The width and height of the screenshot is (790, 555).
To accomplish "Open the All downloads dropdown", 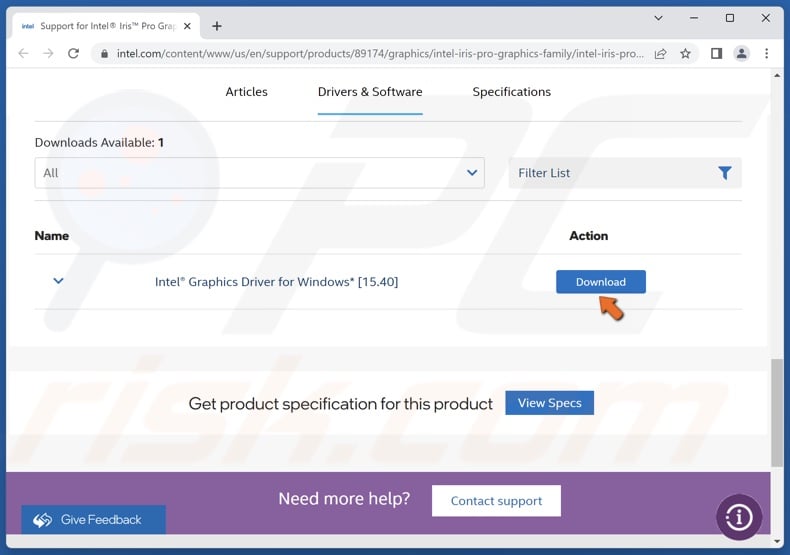I will pos(259,173).
